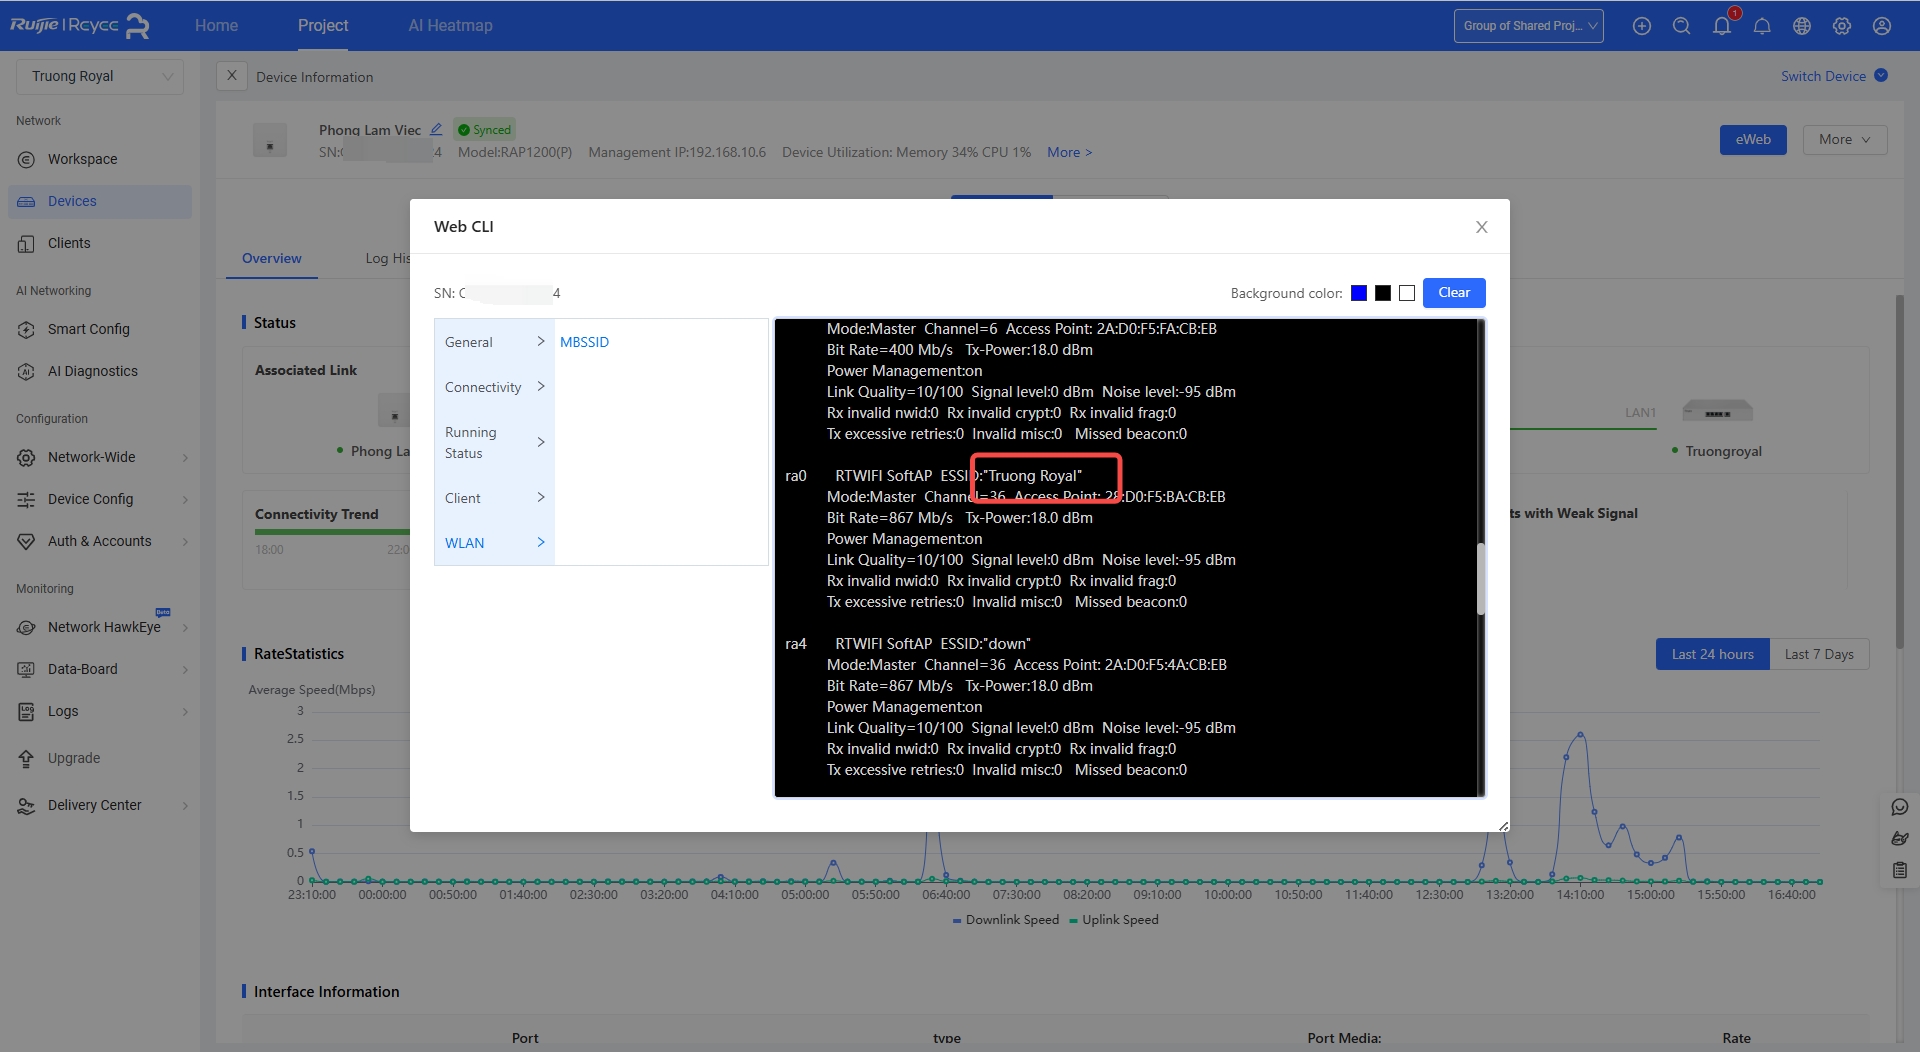
Task: Click the MBSSID command link
Action: [584, 342]
